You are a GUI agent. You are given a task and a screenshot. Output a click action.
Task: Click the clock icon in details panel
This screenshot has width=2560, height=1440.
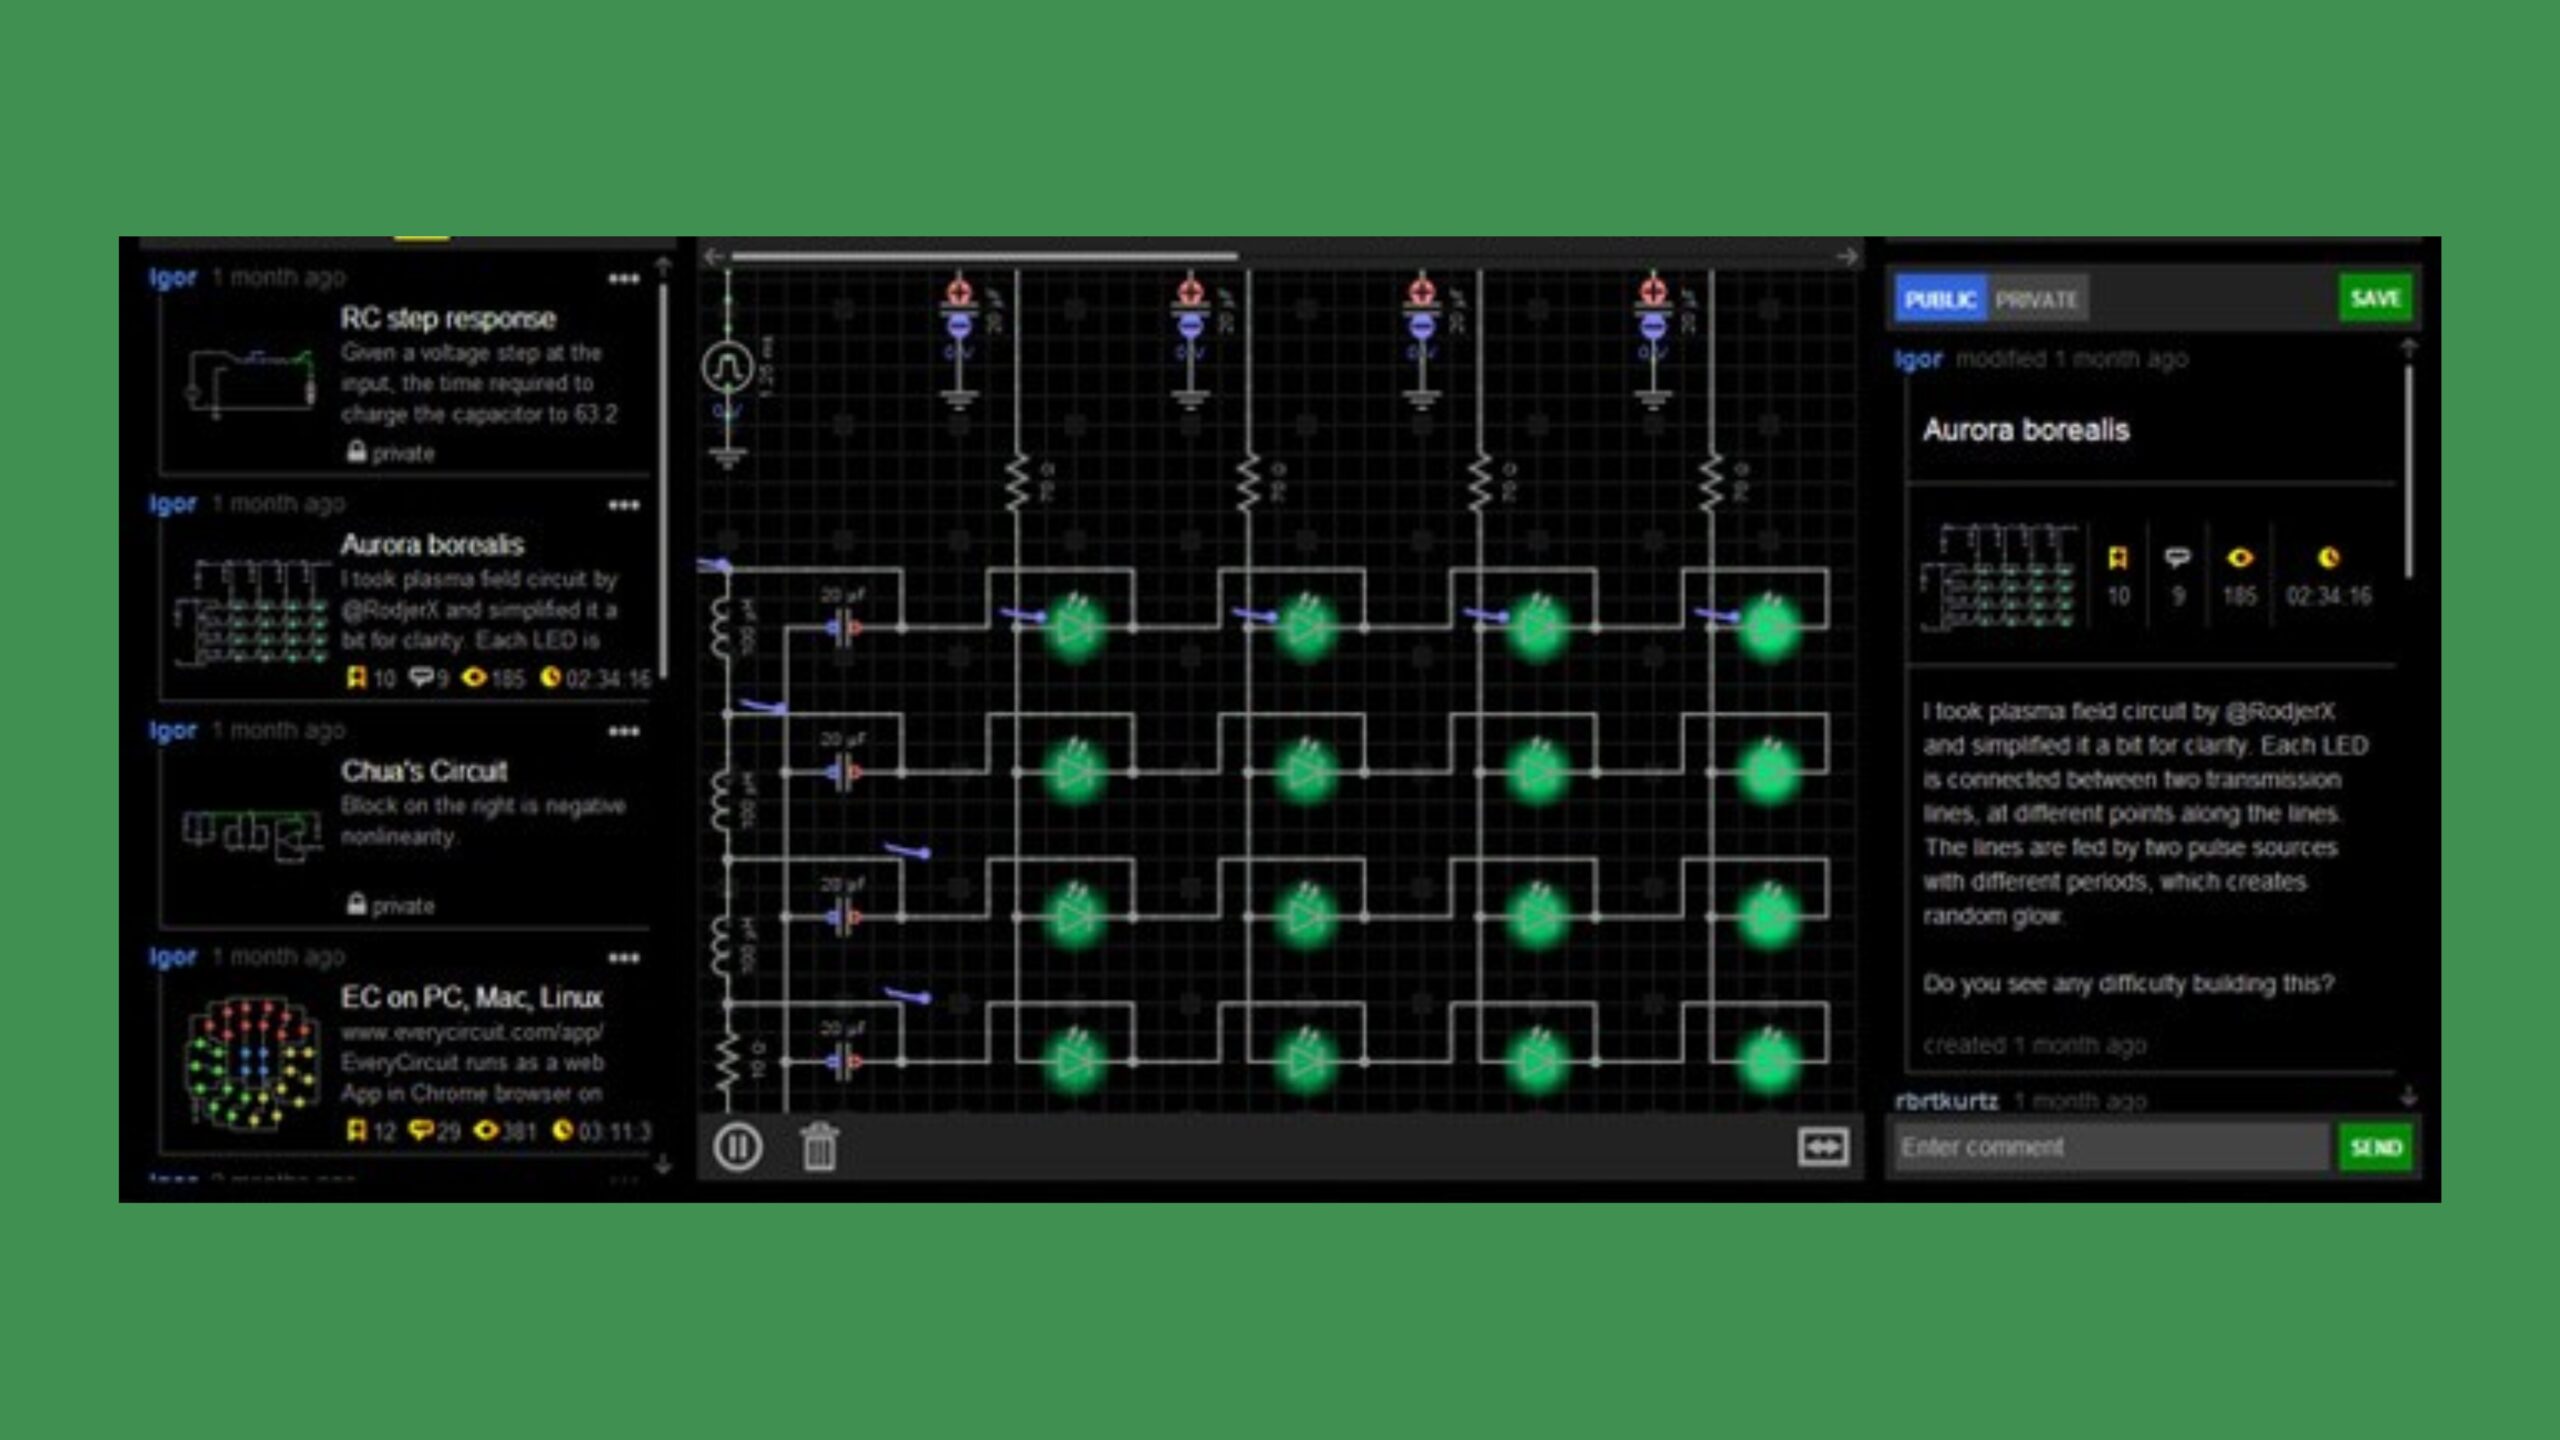[2328, 557]
